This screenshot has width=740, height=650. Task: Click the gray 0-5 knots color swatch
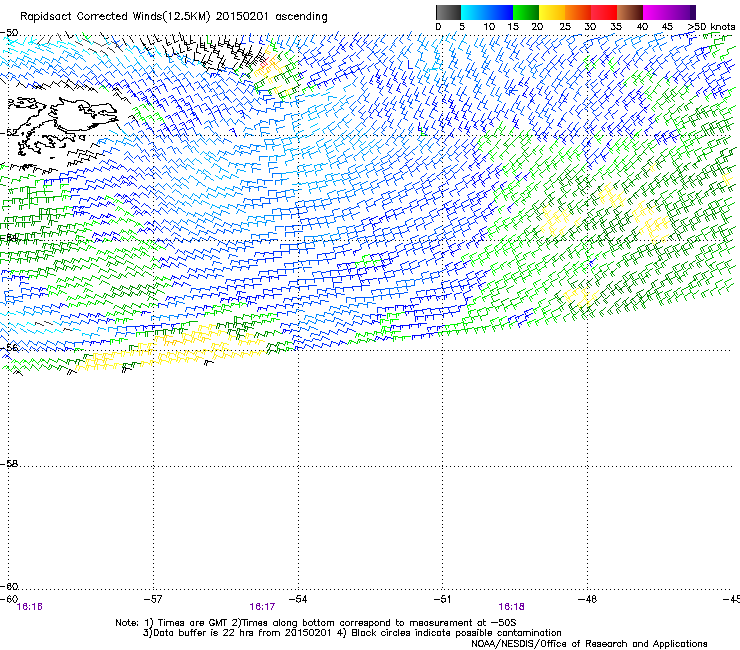448,12
